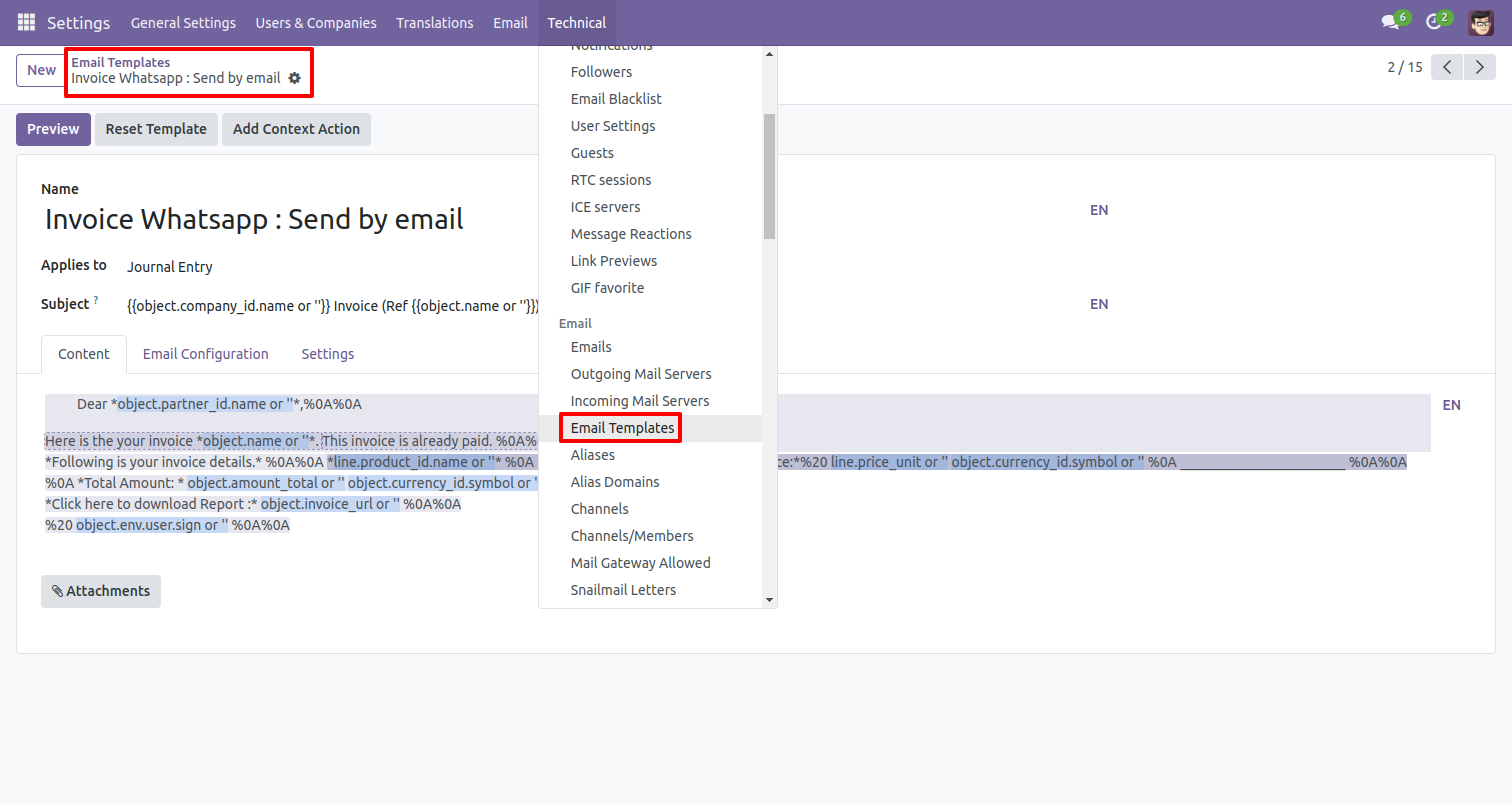Click the EN translate button beside Subject
The width and height of the screenshot is (1512, 804).
(x=1099, y=304)
